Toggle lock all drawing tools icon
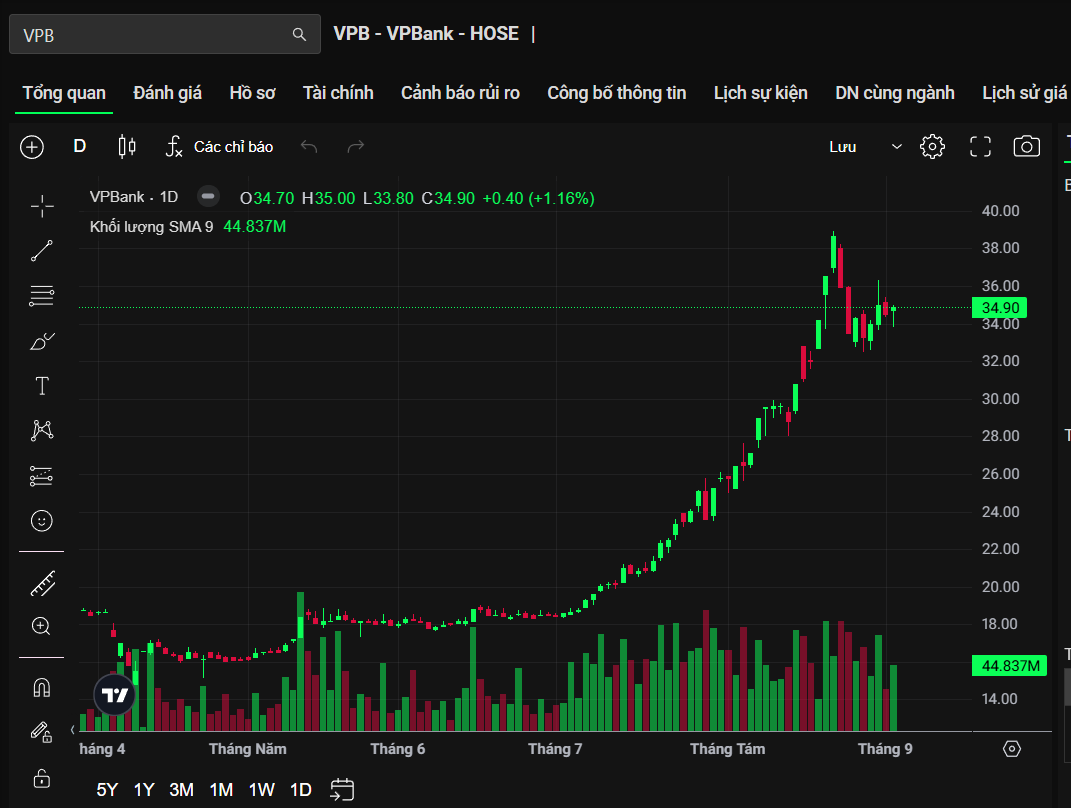 (x=42, y=777)
